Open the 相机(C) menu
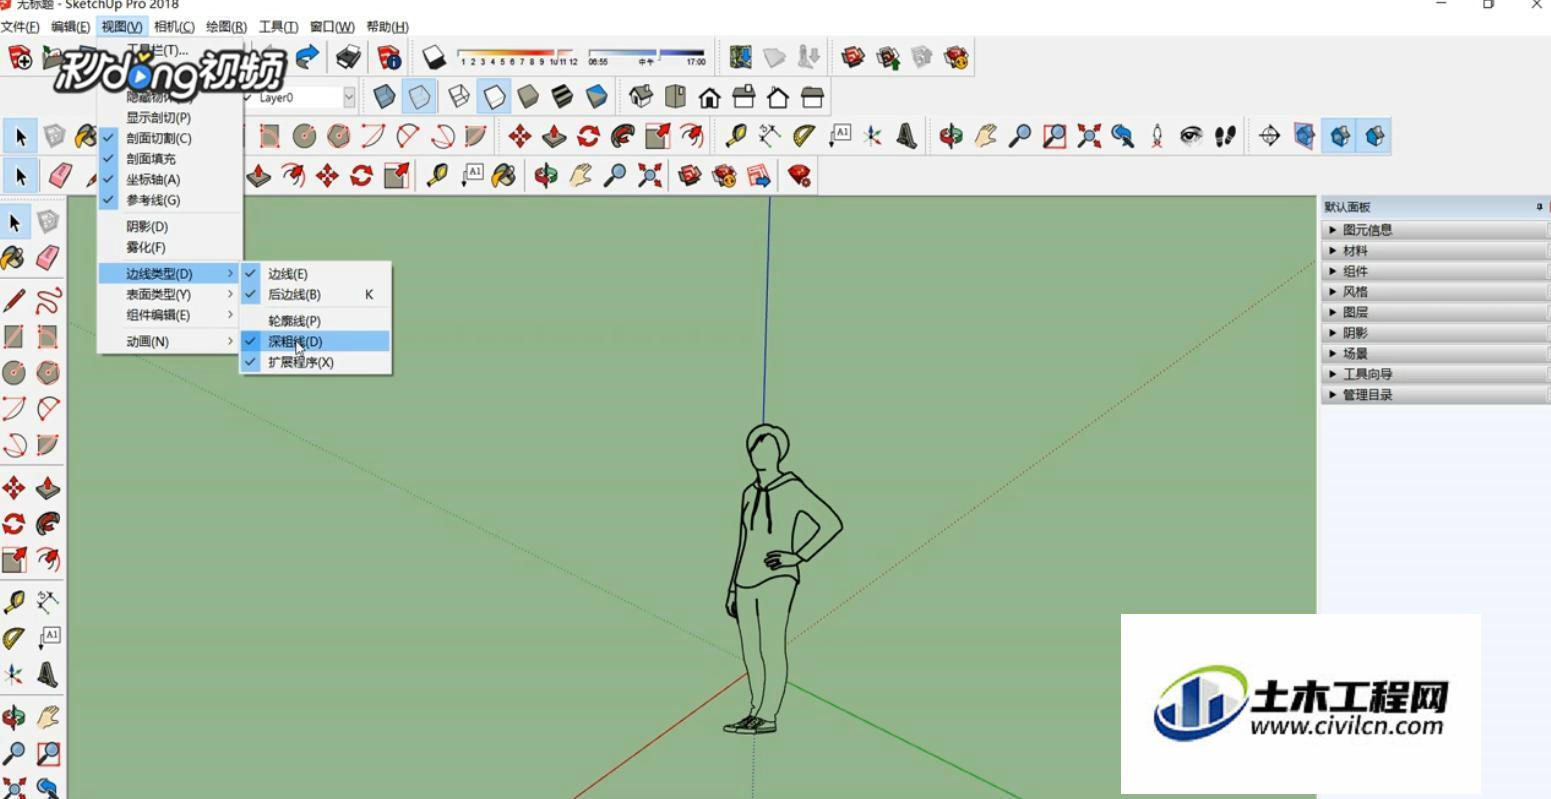Viewport: 1551px width, 799px height. coord(174,27)
